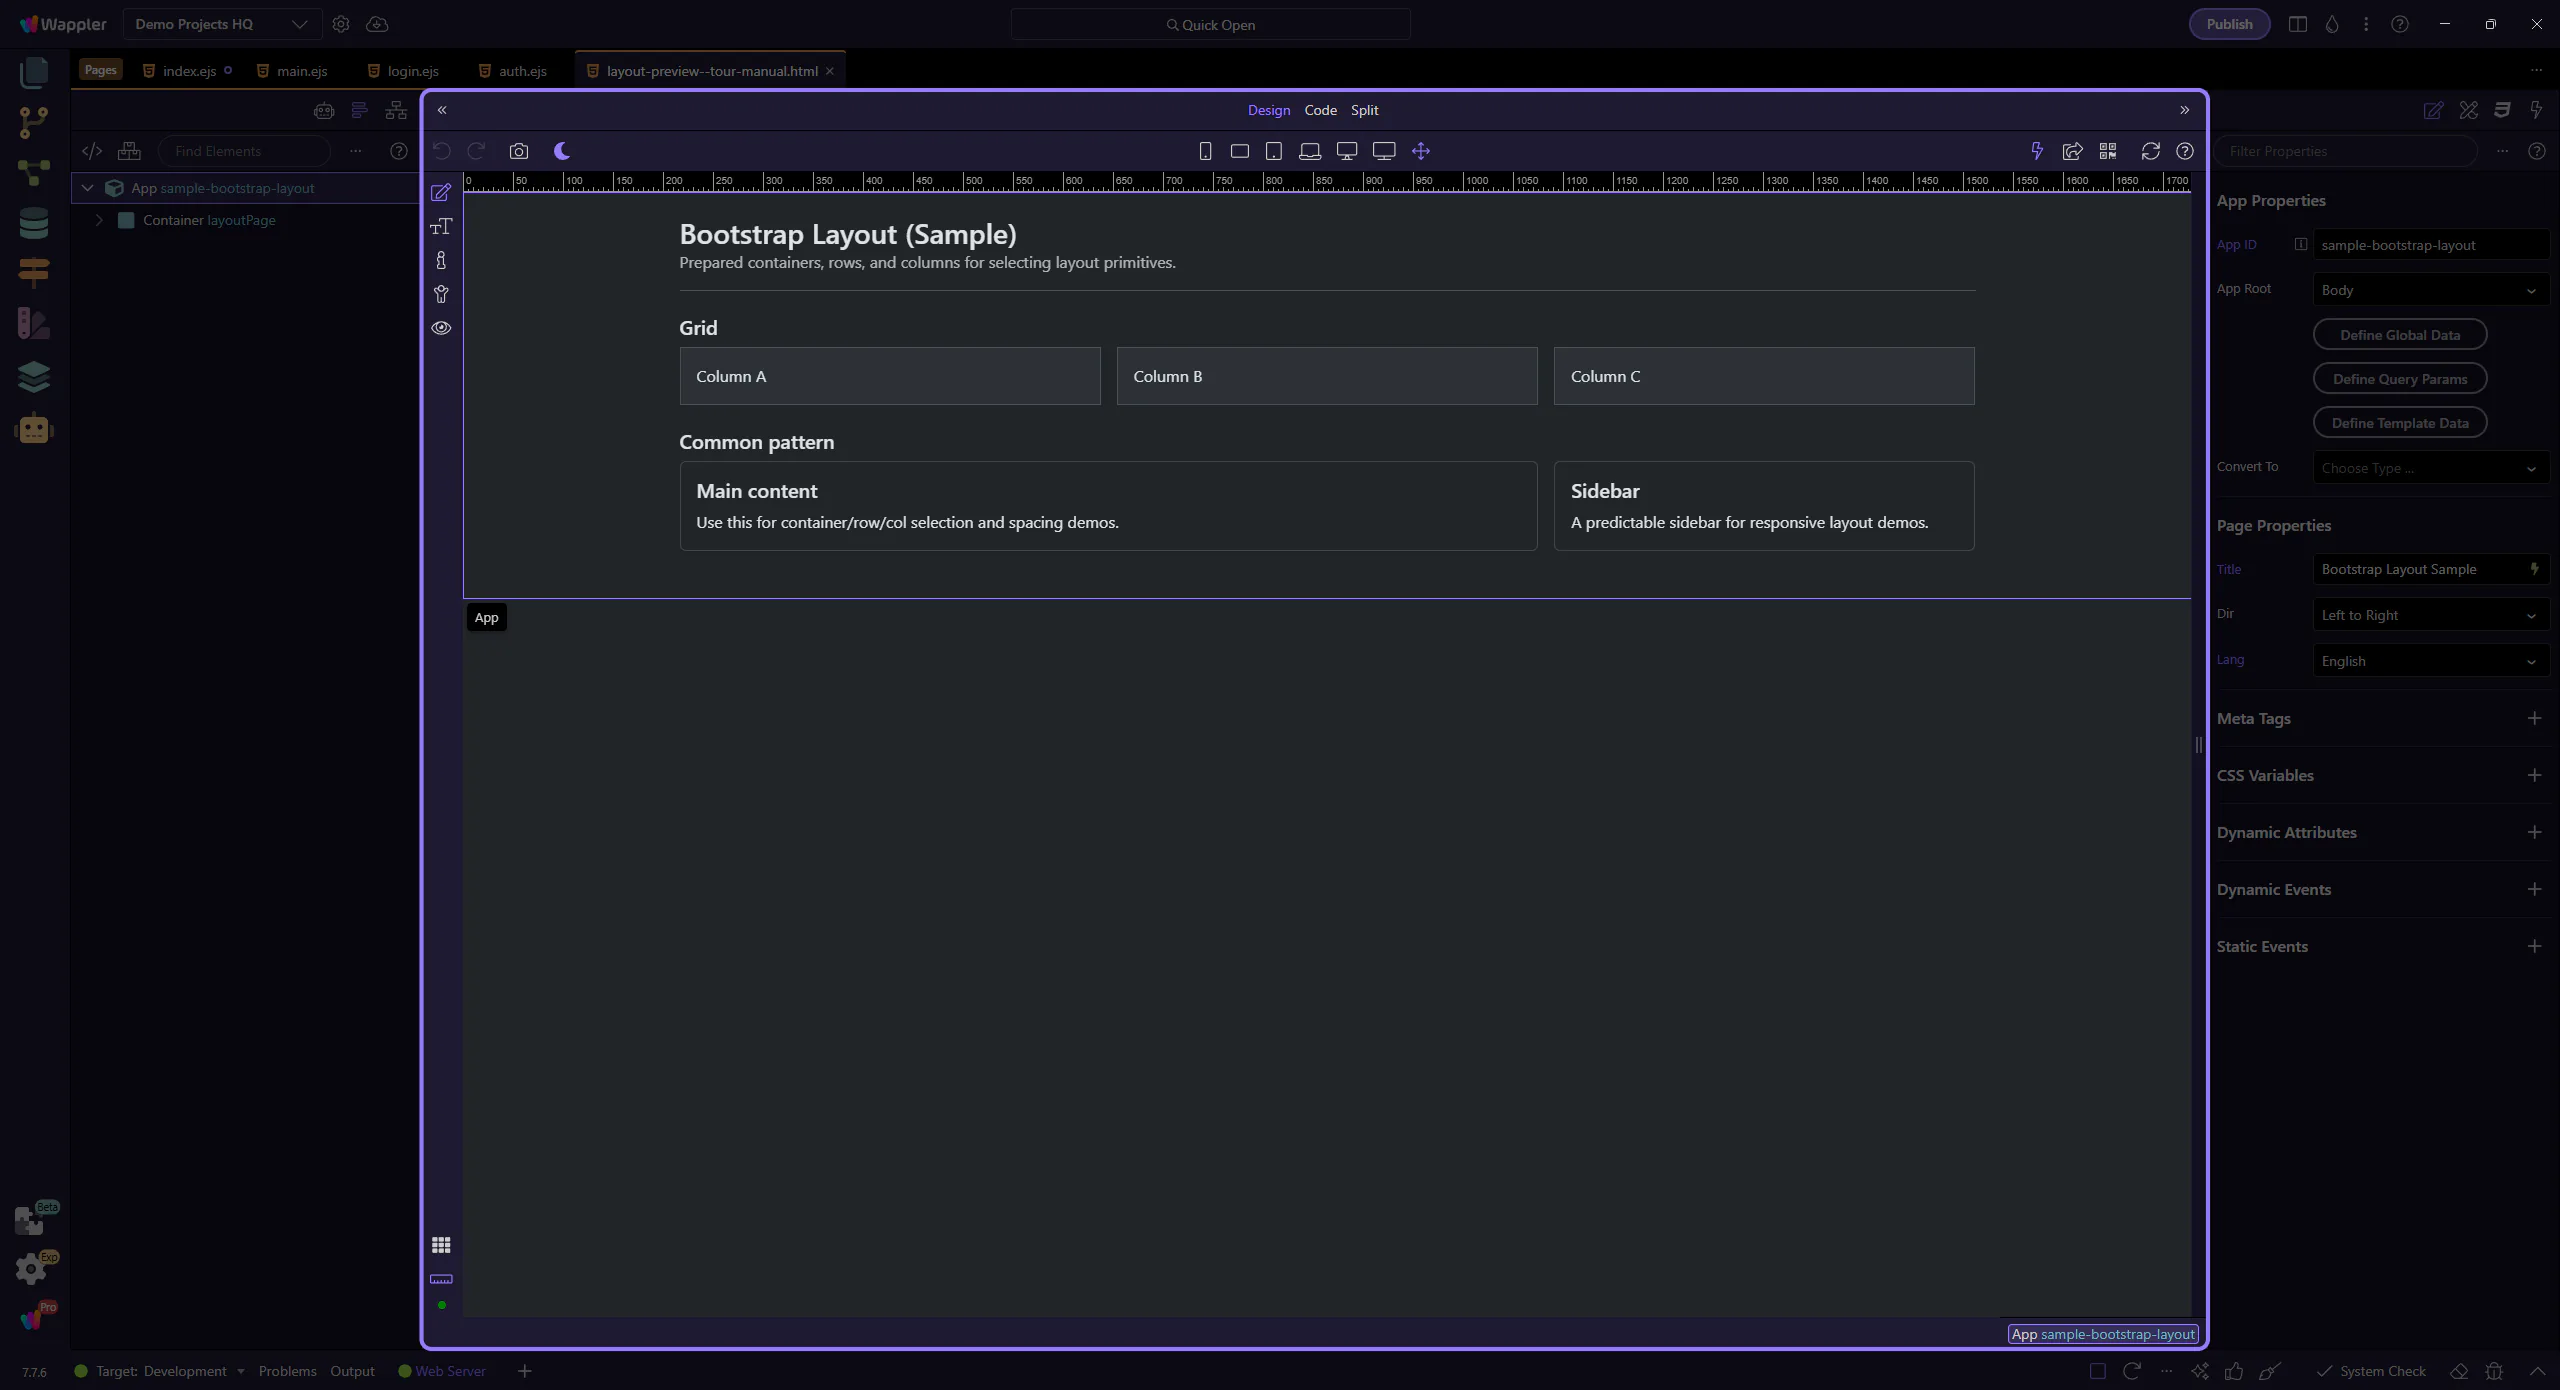Switch to the Code view tab

pos(1320,110)
